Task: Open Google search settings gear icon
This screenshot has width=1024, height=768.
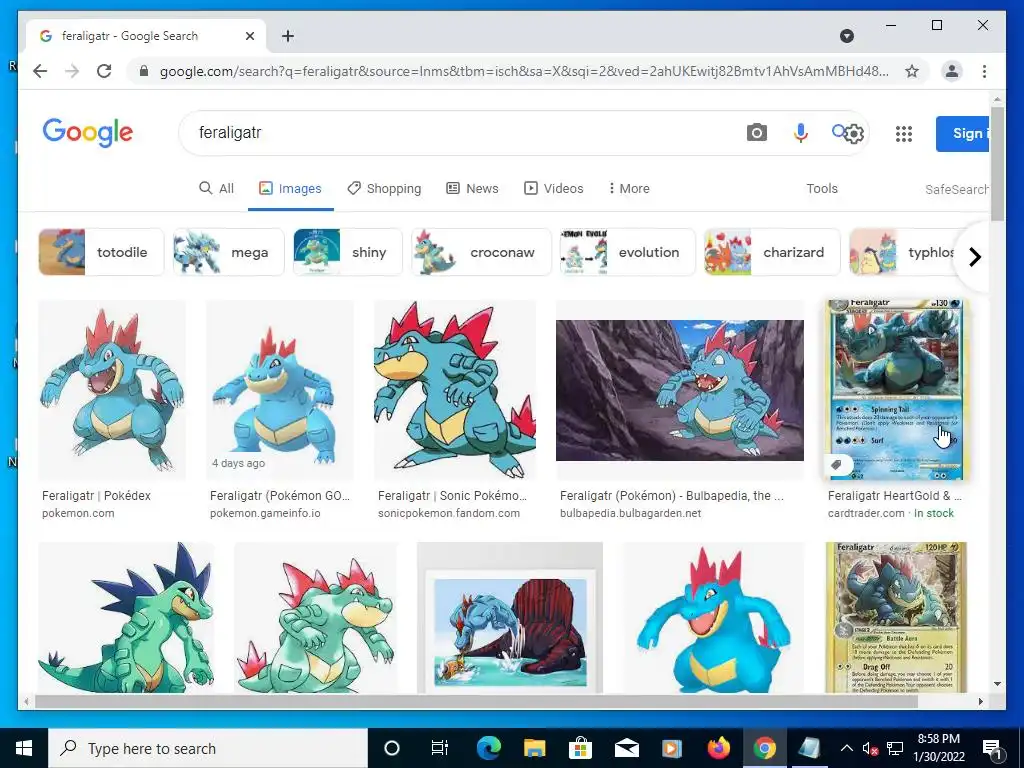Action: point(854,134)
